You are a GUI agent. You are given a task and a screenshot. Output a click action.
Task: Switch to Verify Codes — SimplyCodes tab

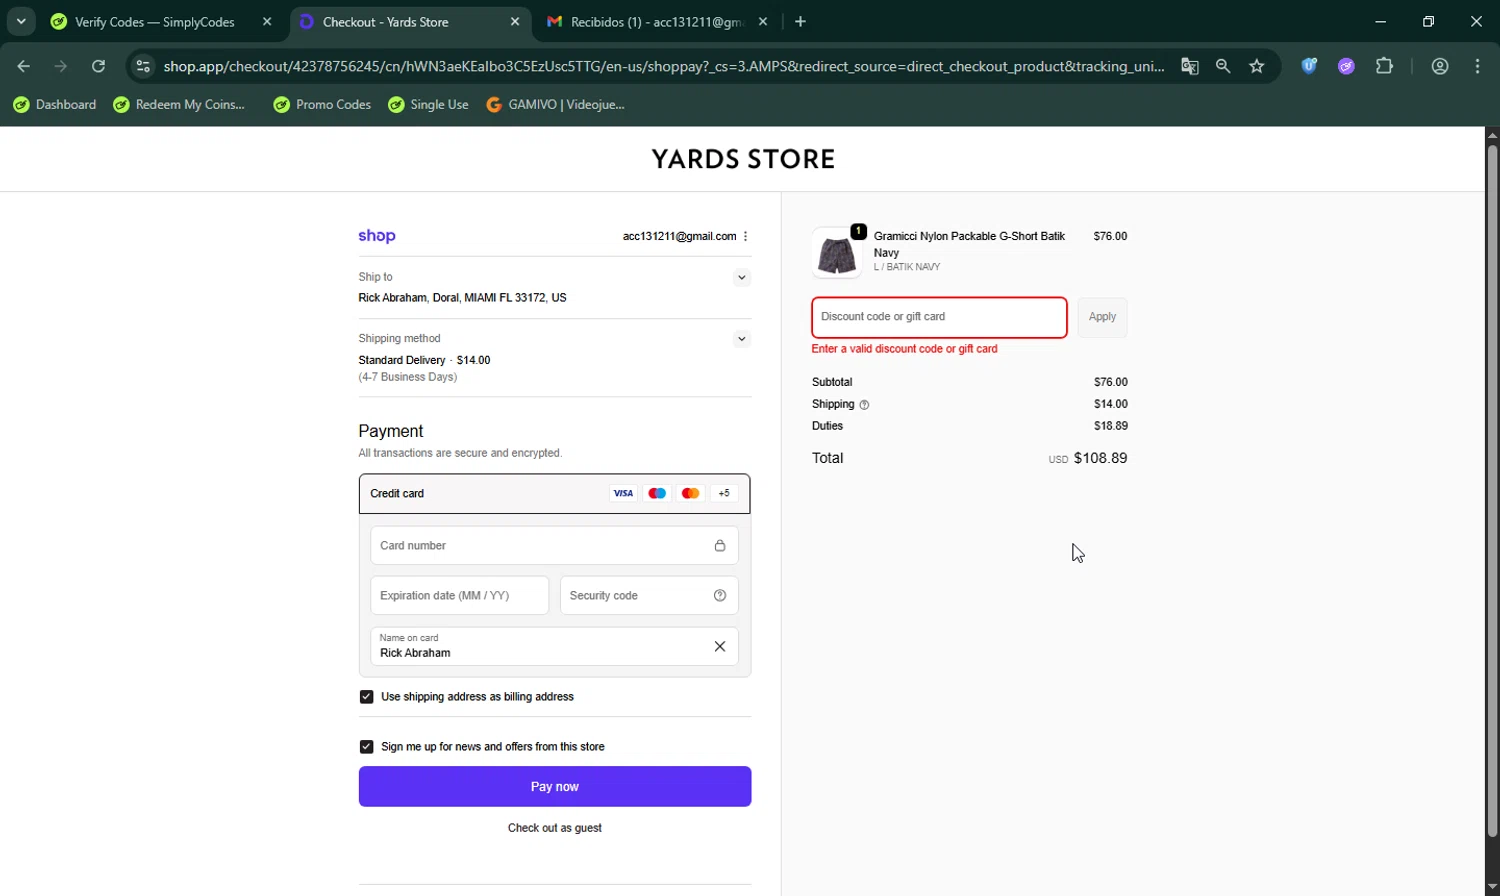pyautogui.click(x=155, y=21)
